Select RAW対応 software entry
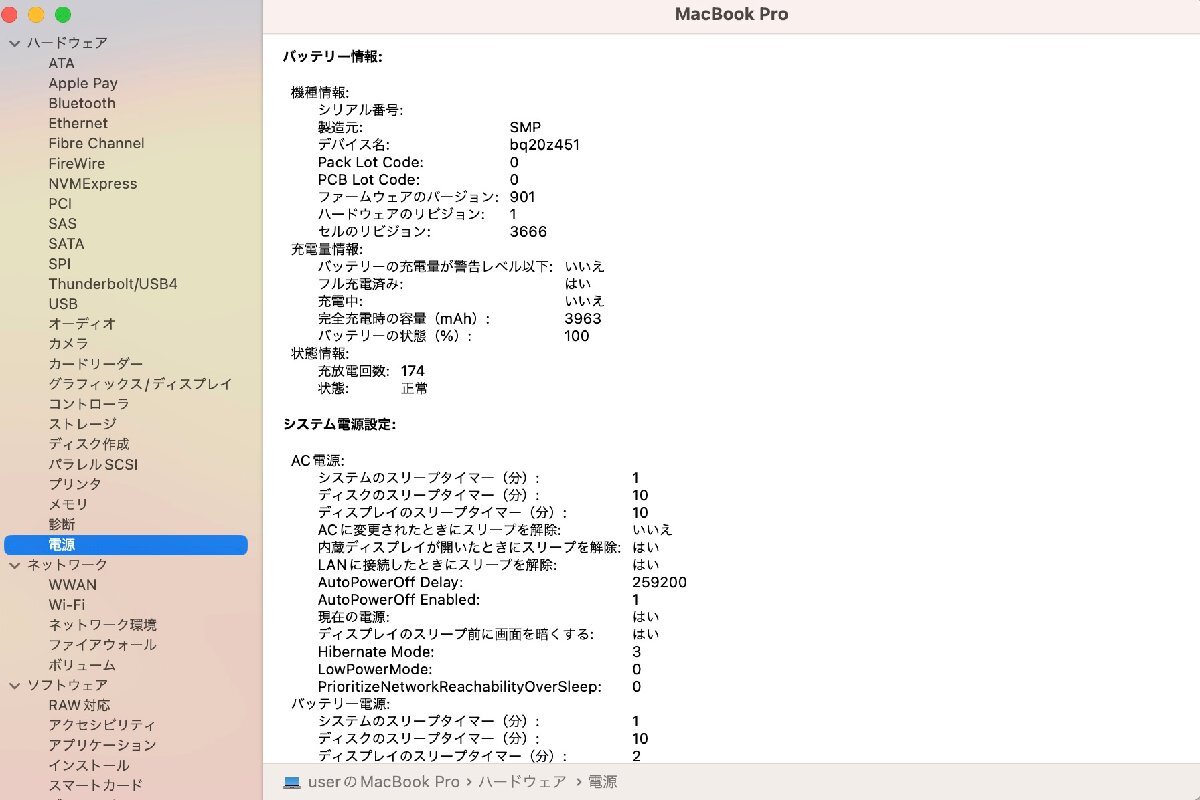The image size is (1200, 800). pos(79,705)
